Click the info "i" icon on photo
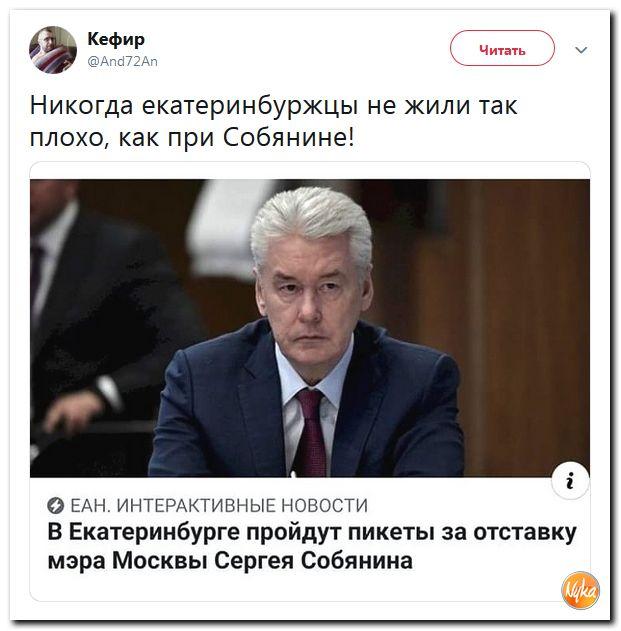 pos(570,480)
